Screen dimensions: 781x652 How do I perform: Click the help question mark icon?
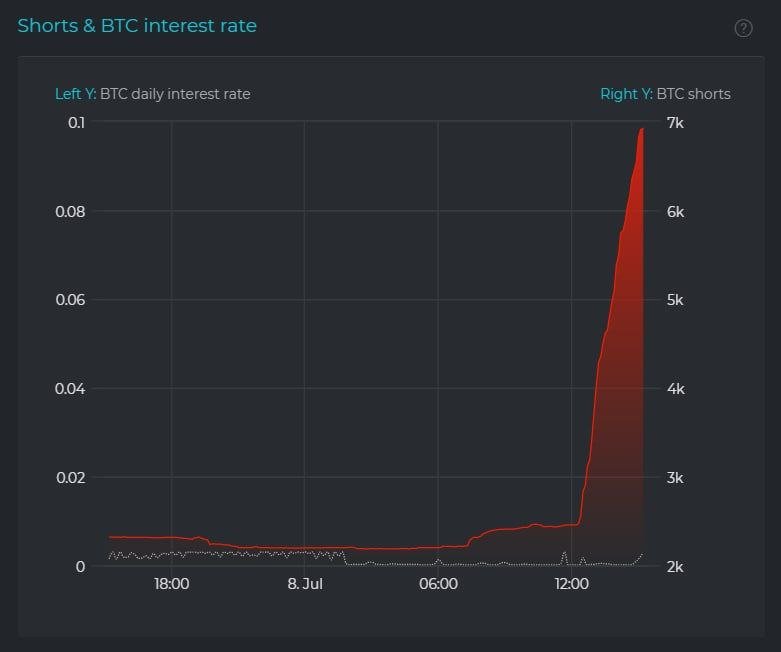pyautogui.click(x=743, y=28)
